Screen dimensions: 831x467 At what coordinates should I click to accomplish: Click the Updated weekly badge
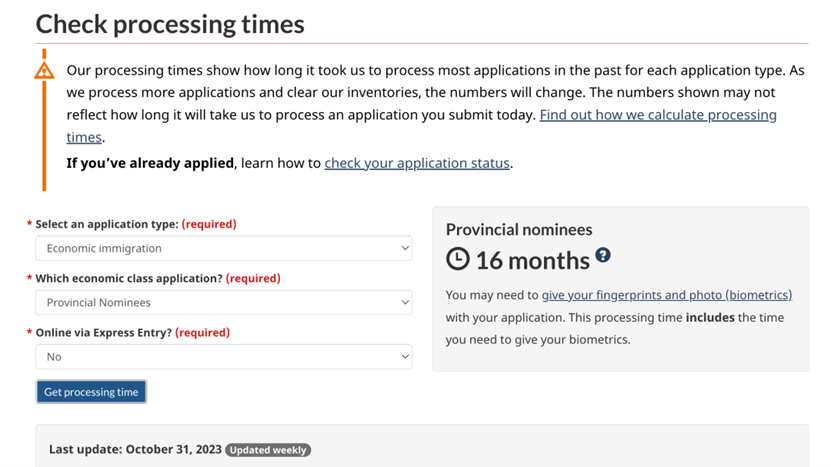point(268,450)
